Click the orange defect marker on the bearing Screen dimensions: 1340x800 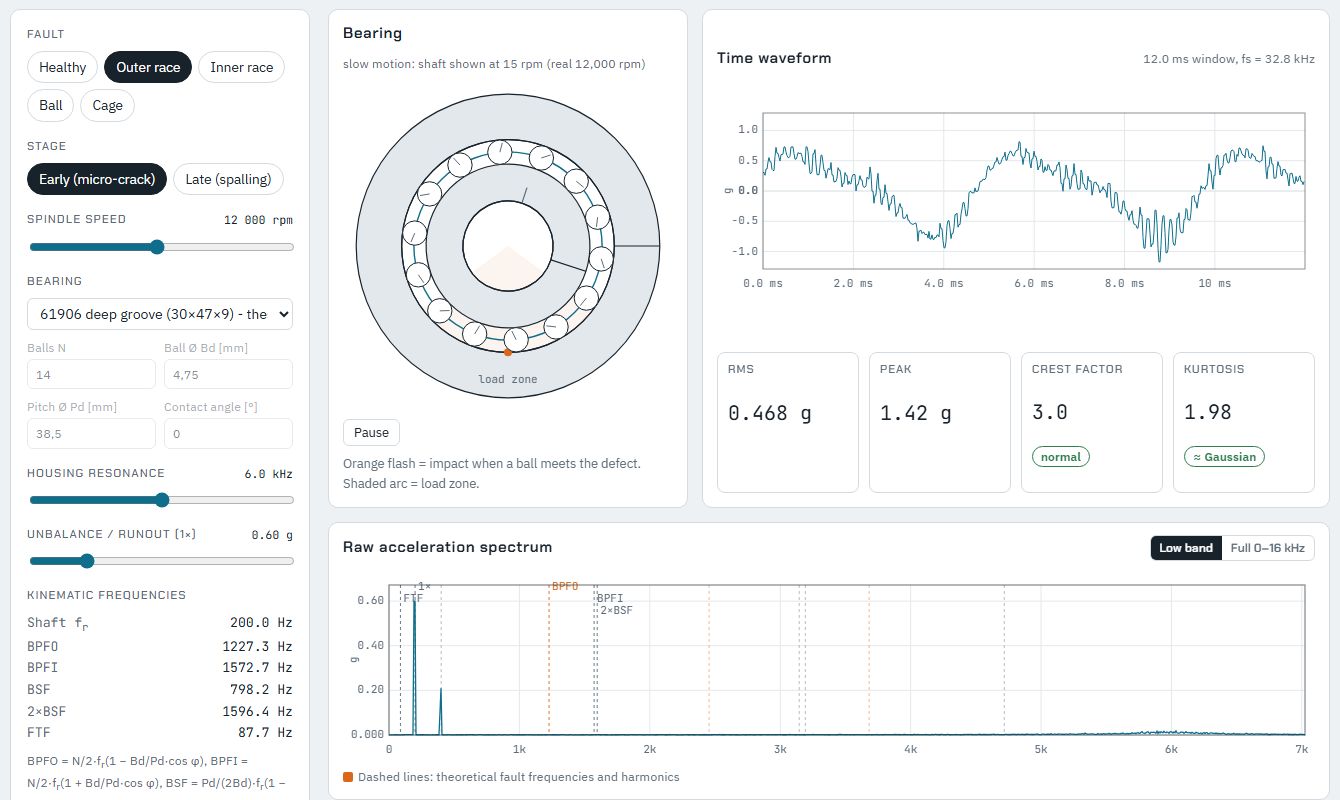coord(508,352)
